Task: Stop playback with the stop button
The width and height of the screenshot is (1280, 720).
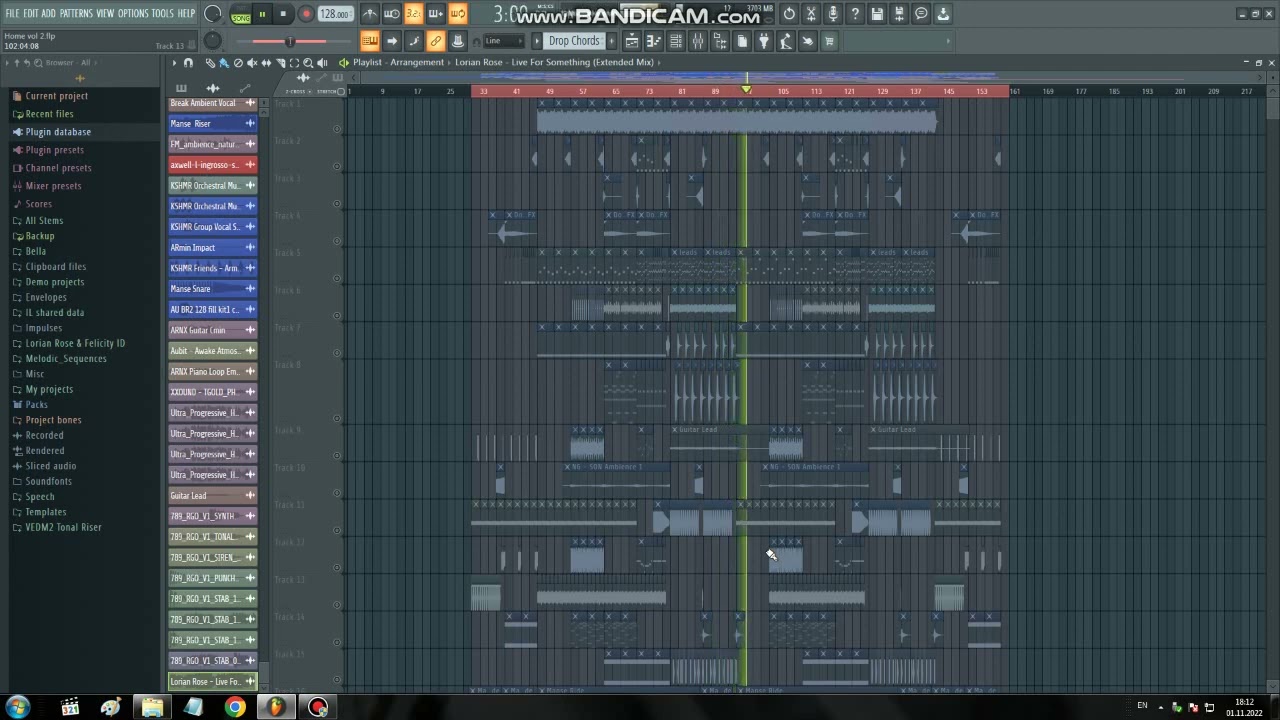Action: (284, 14)
